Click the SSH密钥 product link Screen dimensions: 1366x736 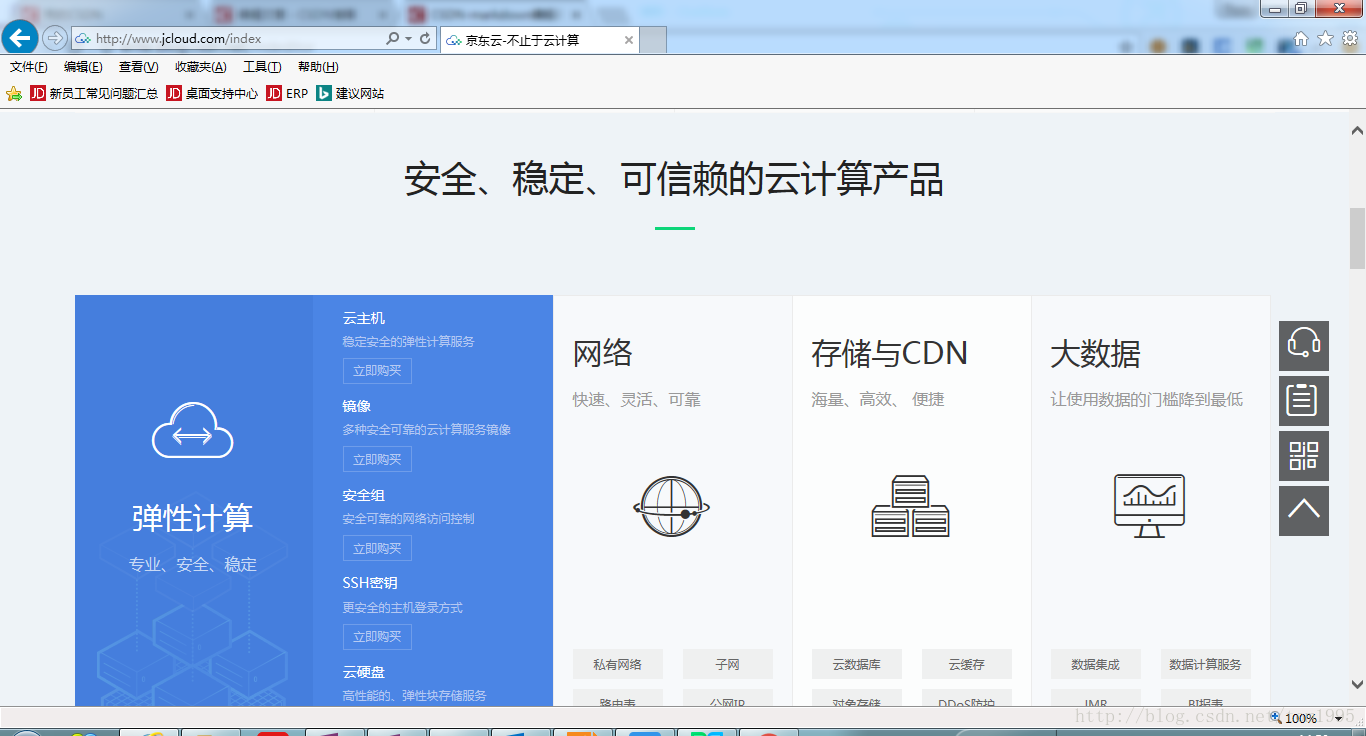click(x=370, y=583)
